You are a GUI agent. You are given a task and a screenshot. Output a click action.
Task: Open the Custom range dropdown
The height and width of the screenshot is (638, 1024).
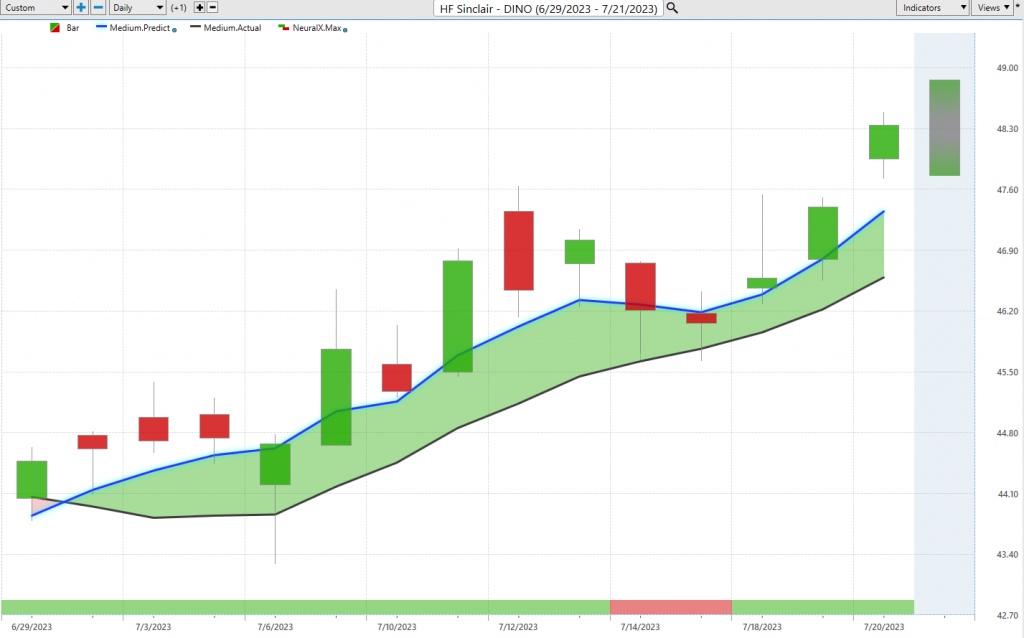(36, 8)
